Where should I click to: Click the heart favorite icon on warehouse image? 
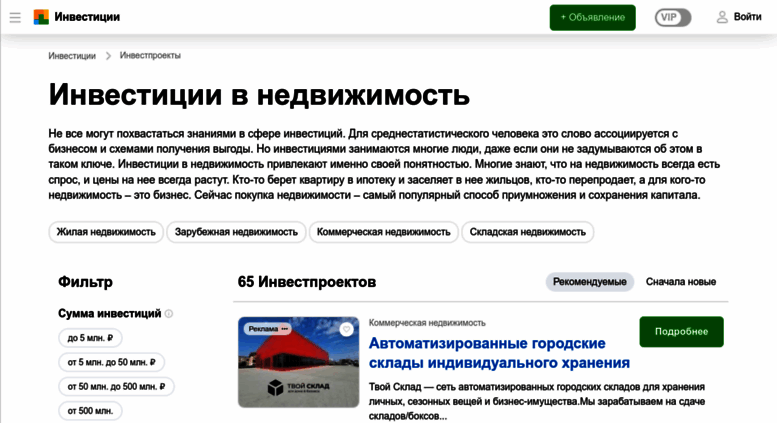[x=346, y=329]
